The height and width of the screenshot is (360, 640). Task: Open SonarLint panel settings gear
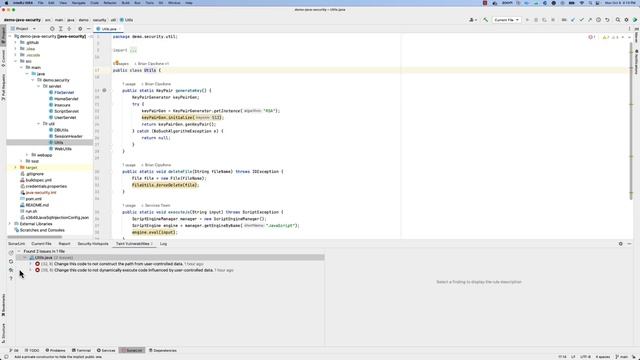[620, 244]
